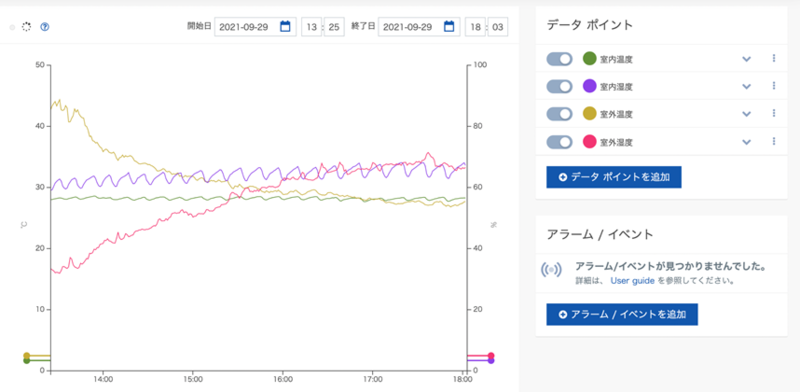The width and height of the screenshot is (800, 392).
Task: Open the start date calendar picker
Action: pyautogui.click(x=285, y=27)
